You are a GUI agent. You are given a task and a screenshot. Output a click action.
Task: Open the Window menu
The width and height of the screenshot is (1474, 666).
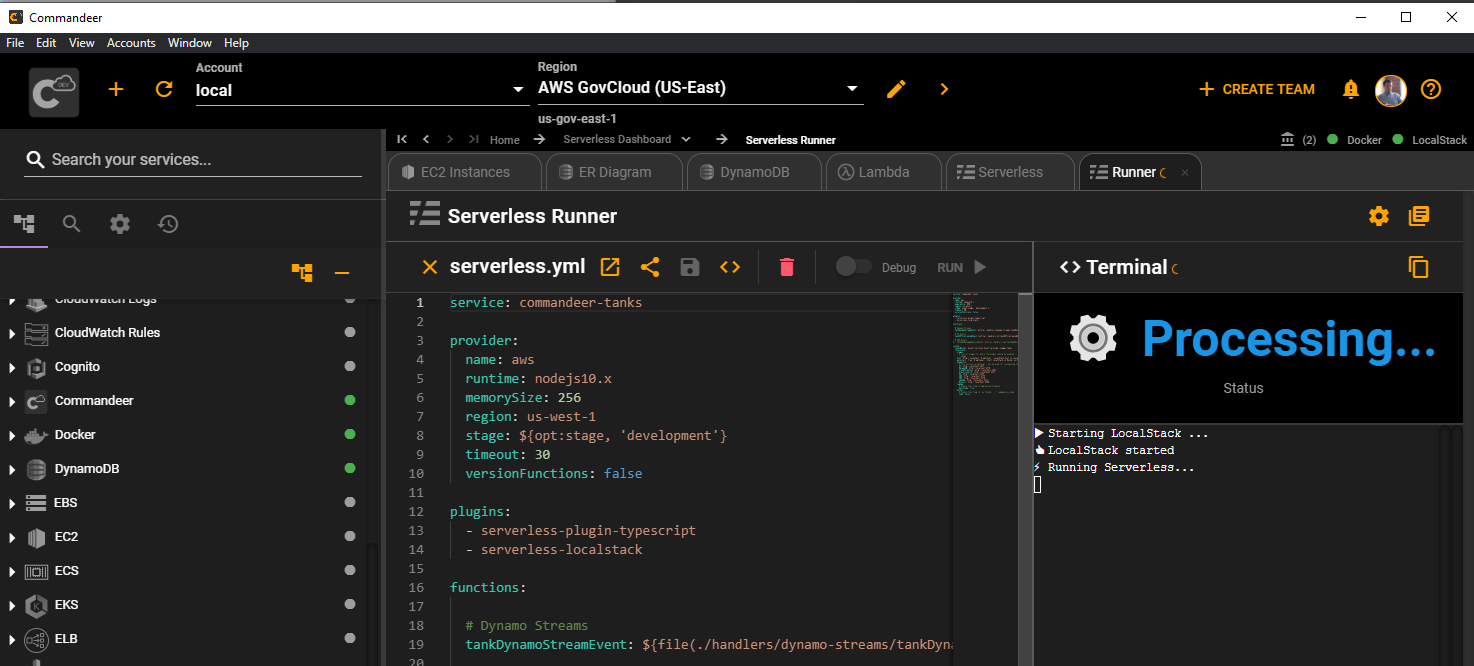[190, 43]
